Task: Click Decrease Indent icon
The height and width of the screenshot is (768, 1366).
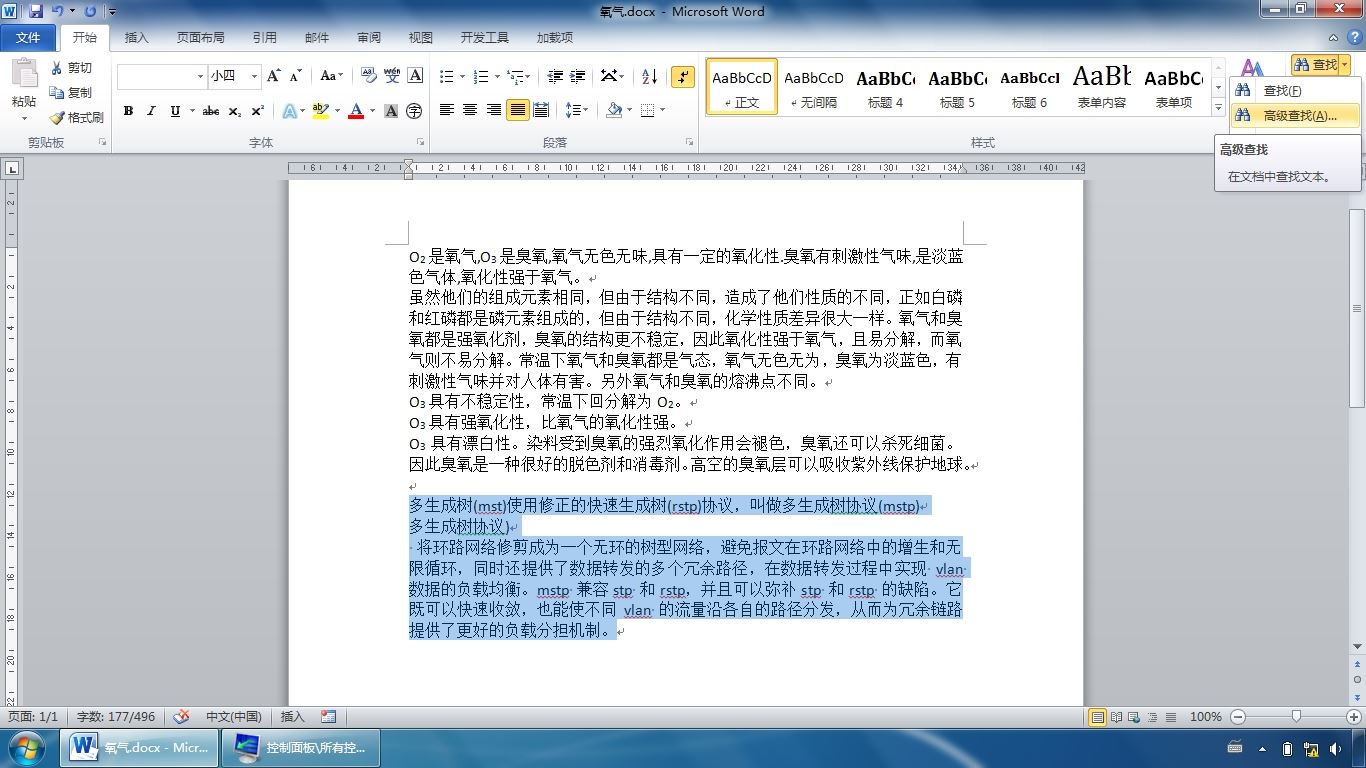Action: [554, 76]
